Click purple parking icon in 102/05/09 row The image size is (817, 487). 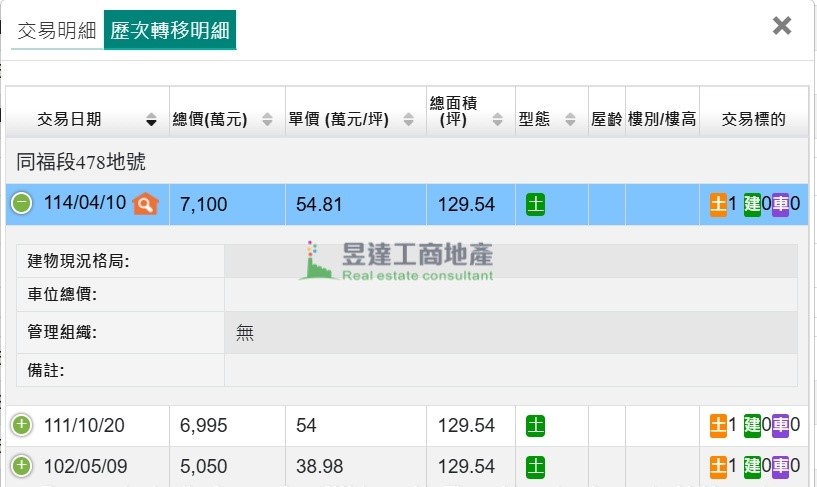click(780, 466)
